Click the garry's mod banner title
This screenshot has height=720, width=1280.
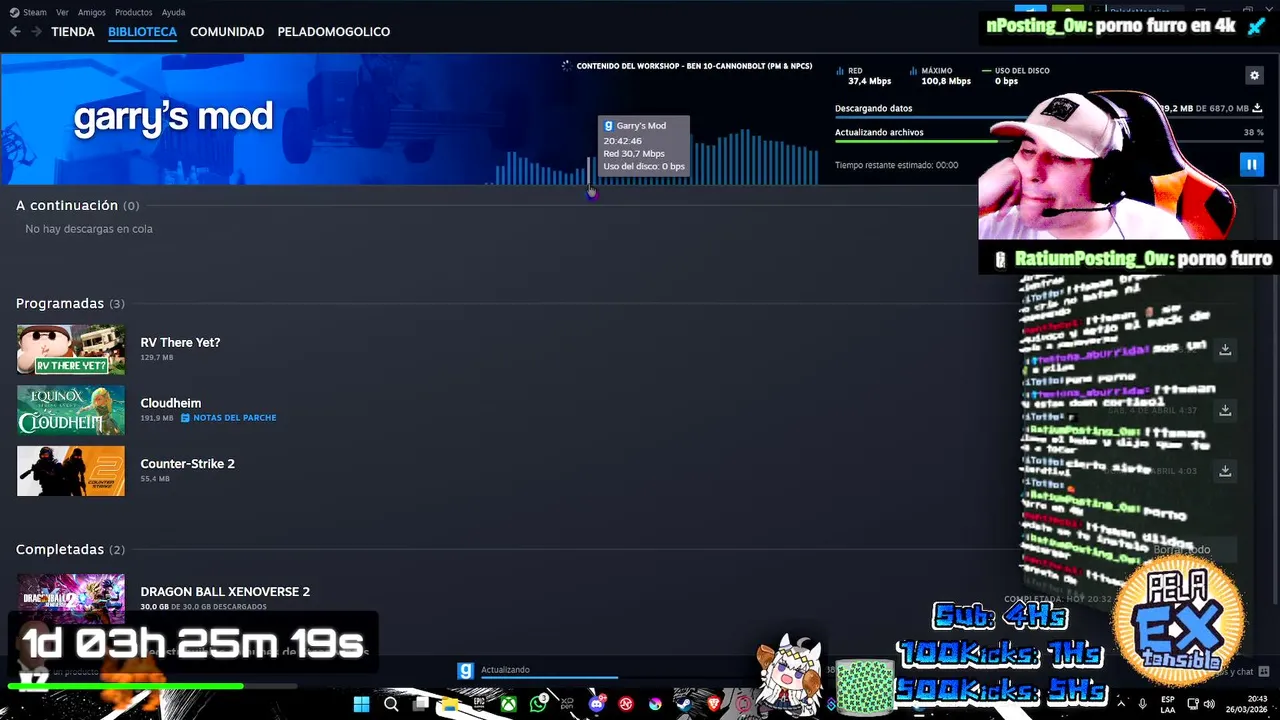[x=173, y=117]
